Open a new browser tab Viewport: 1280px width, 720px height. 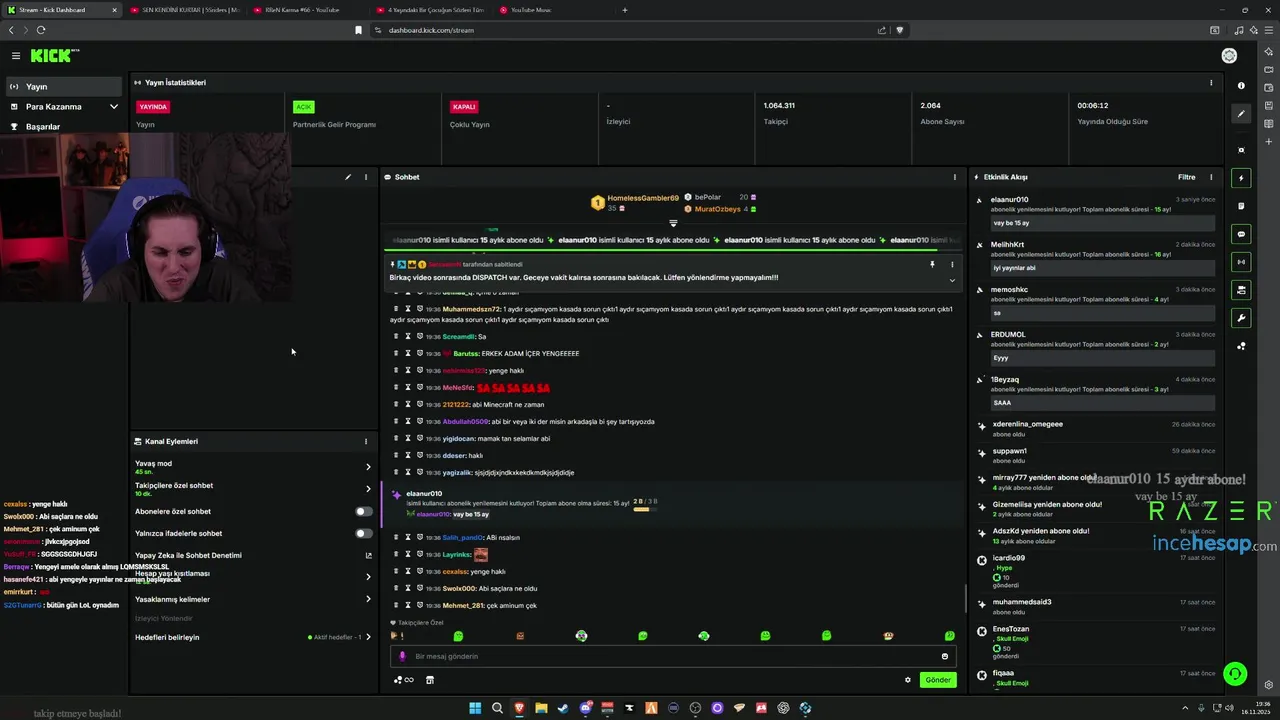[x=625, y=10]
